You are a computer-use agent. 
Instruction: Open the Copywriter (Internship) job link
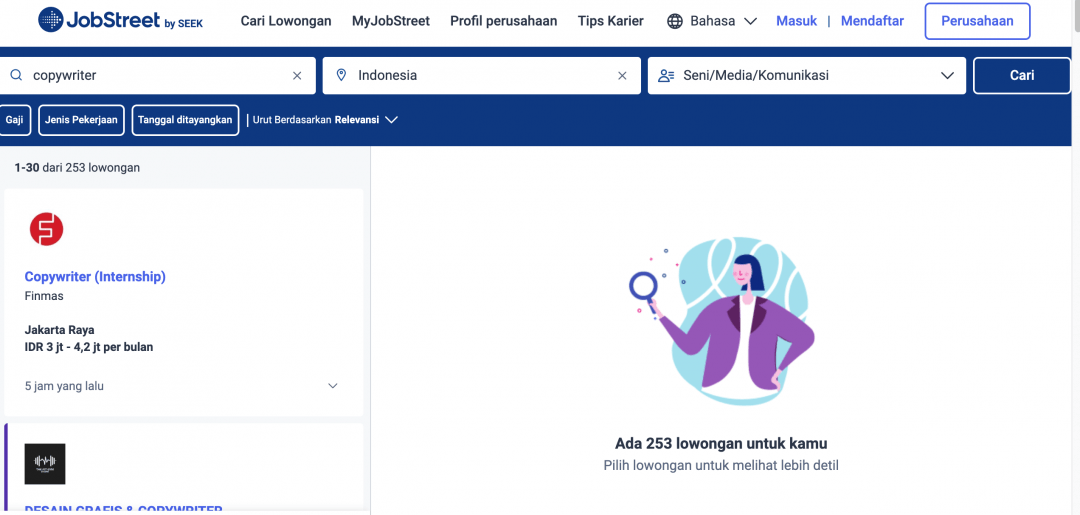pos(95,277)
